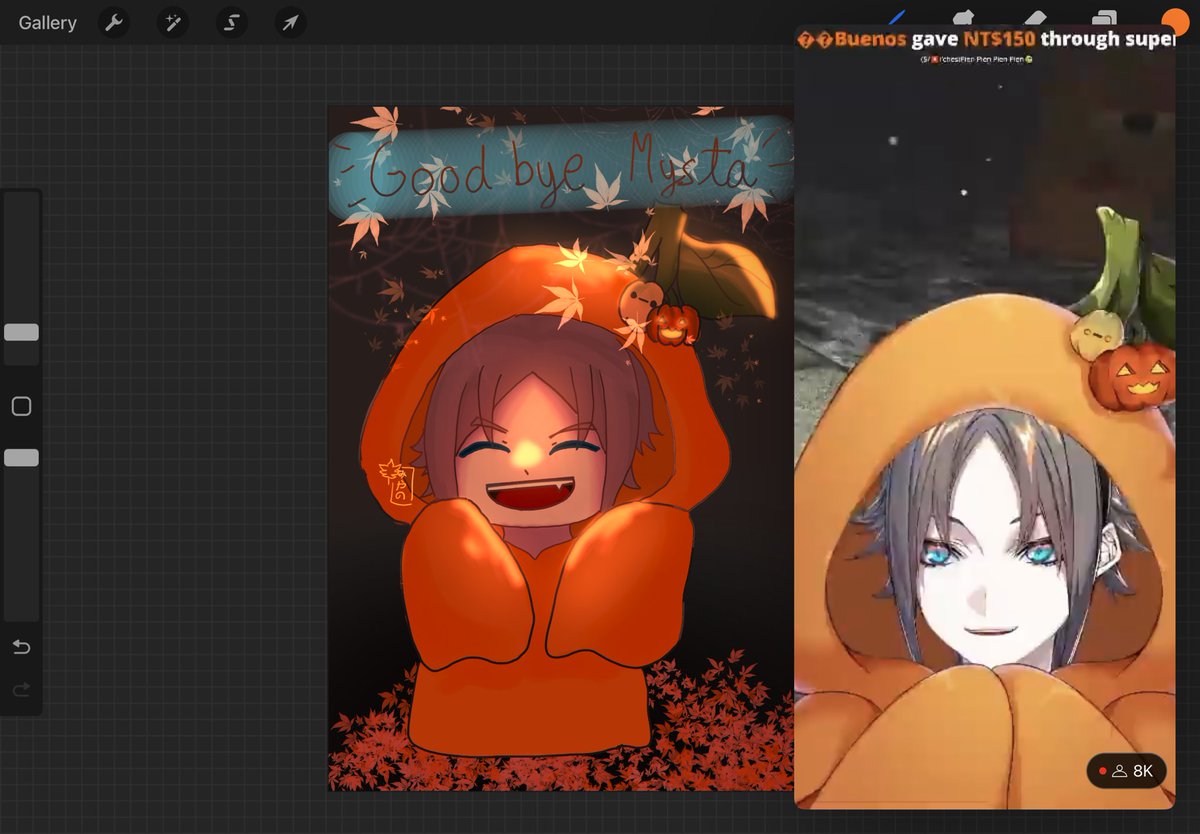Activate the Transform arrow tool
Viewport: 1200px width, 834px height.
(x=290, y=22)
